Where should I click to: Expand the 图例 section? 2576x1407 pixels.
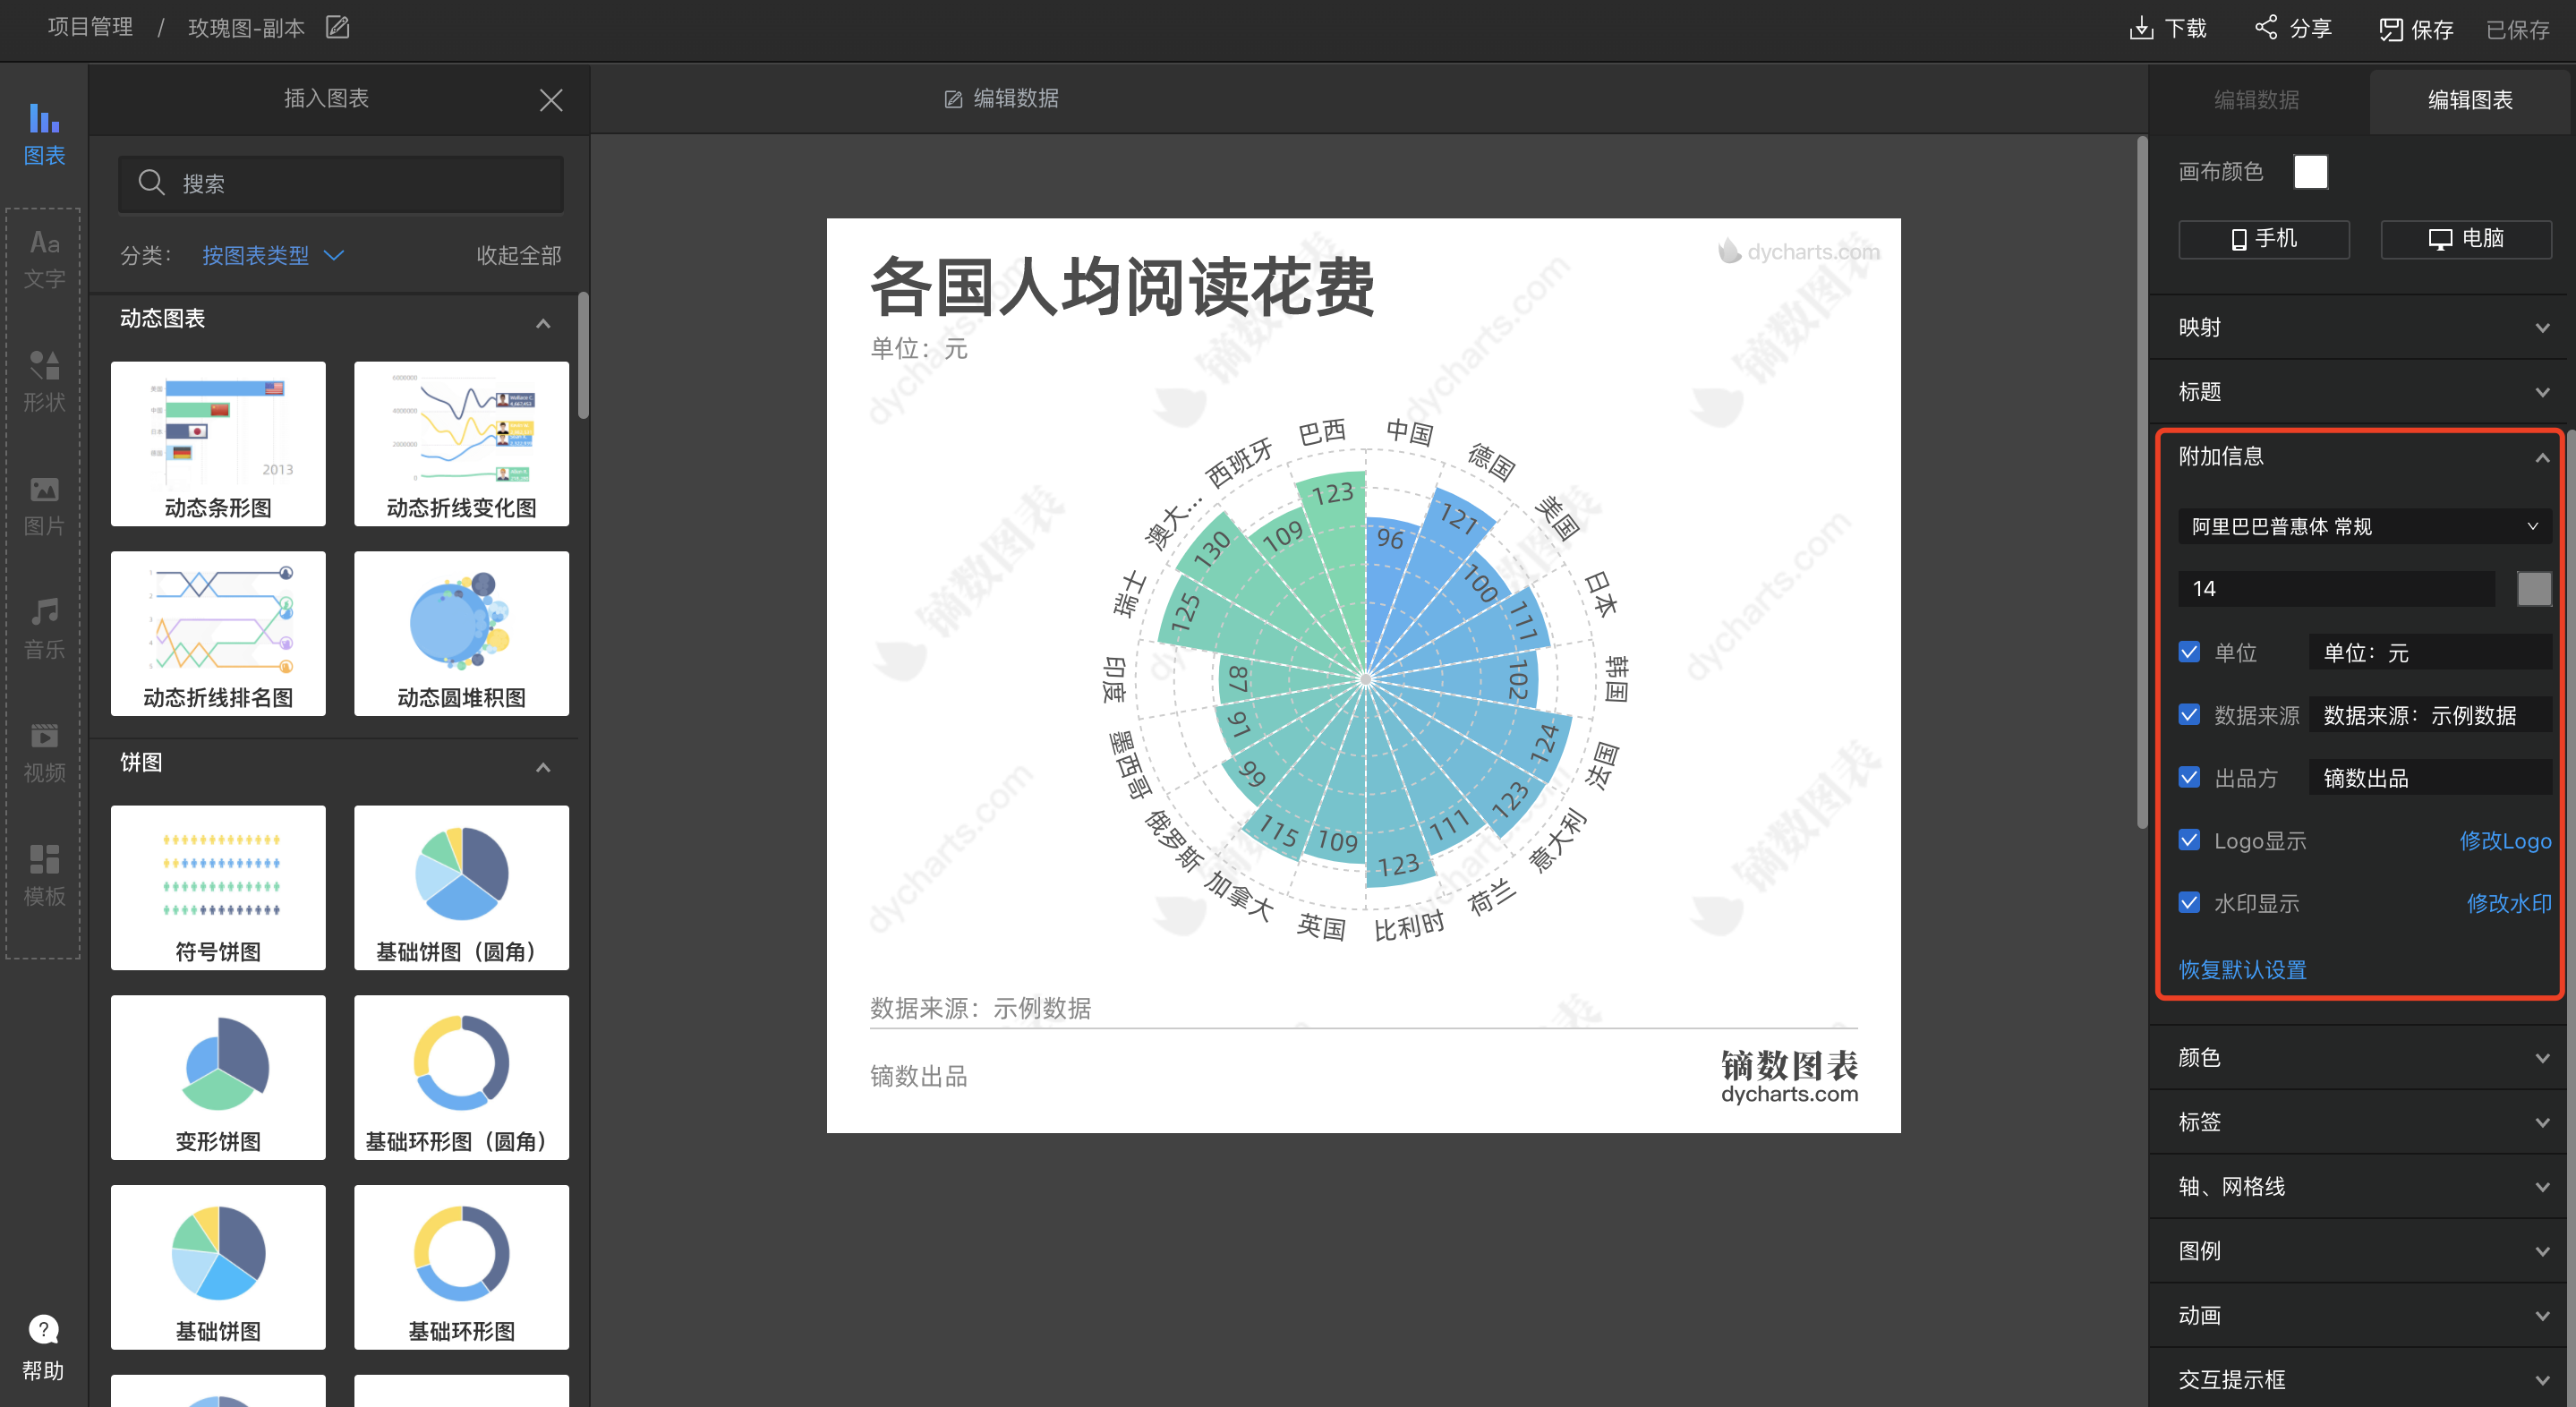coord(2361,1251)
